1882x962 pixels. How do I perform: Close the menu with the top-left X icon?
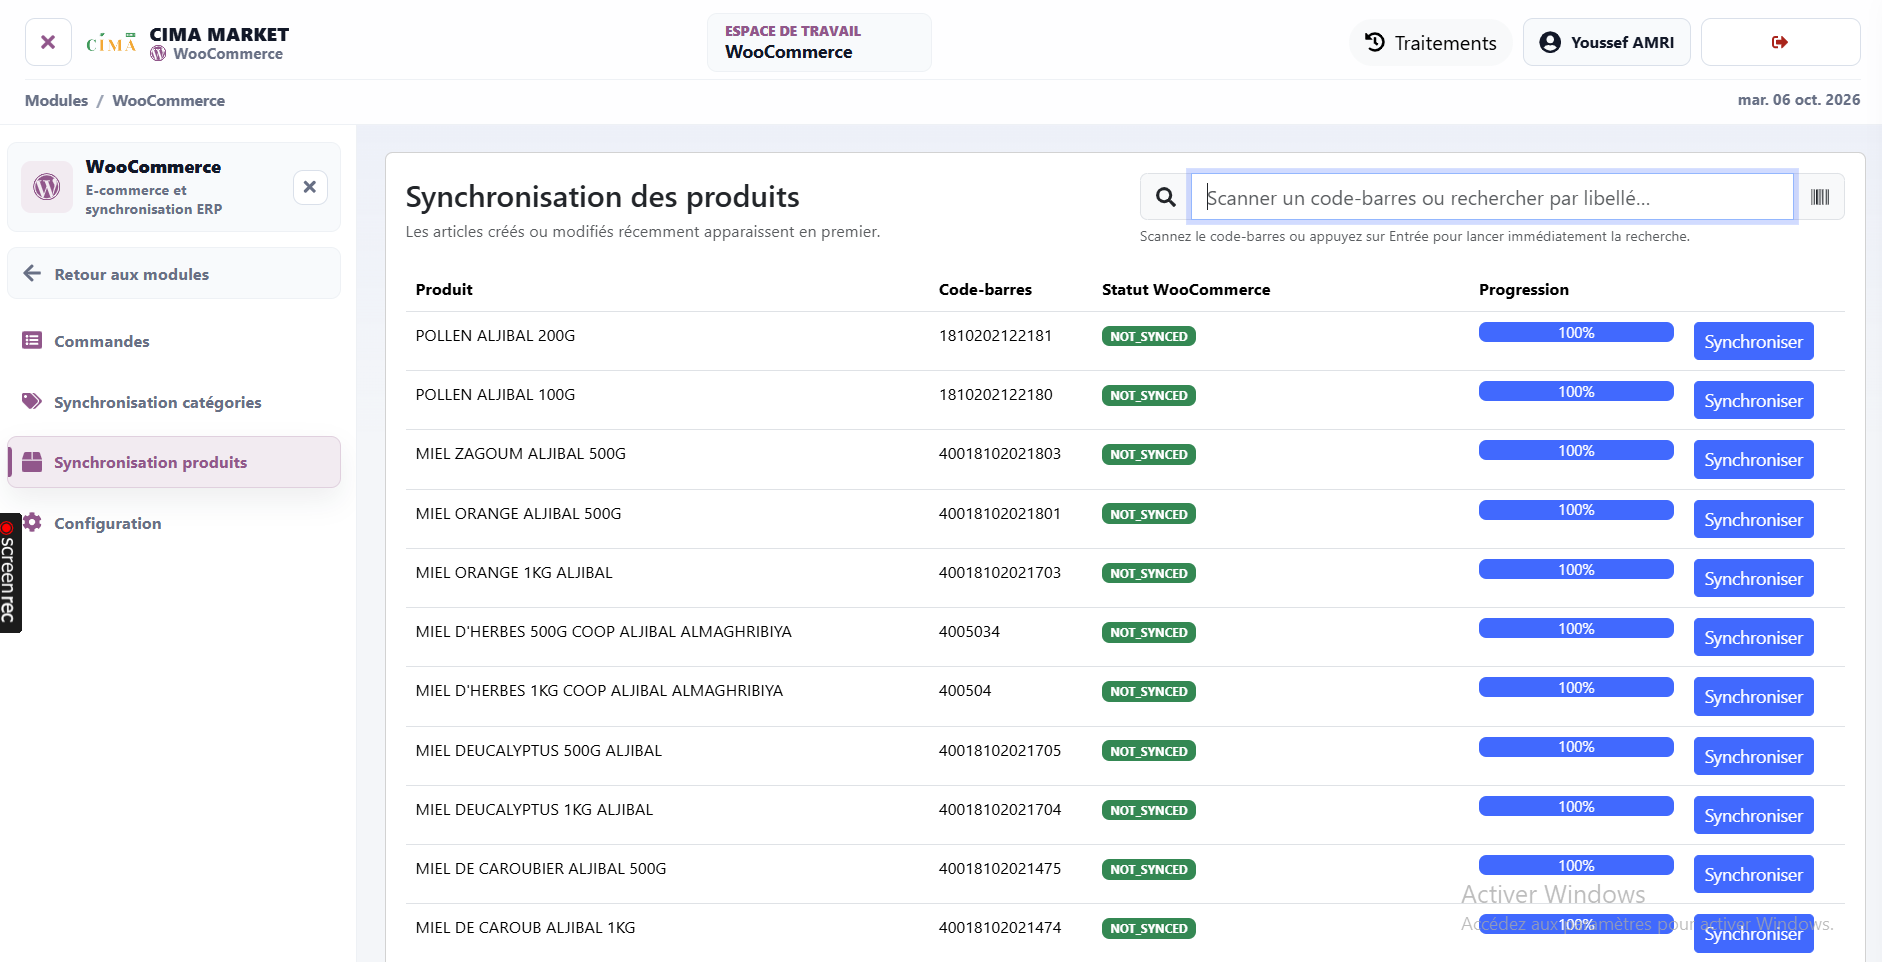[x=48, y=42]
